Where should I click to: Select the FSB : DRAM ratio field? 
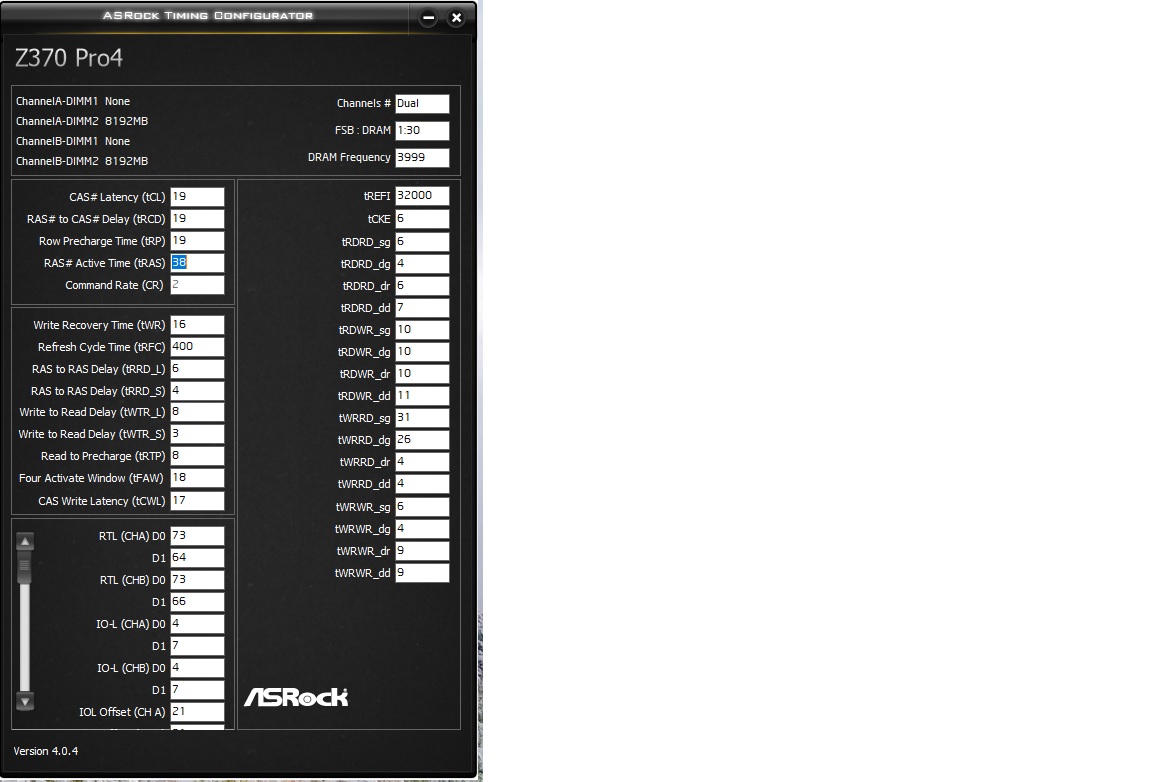click(x=422, y=131)
